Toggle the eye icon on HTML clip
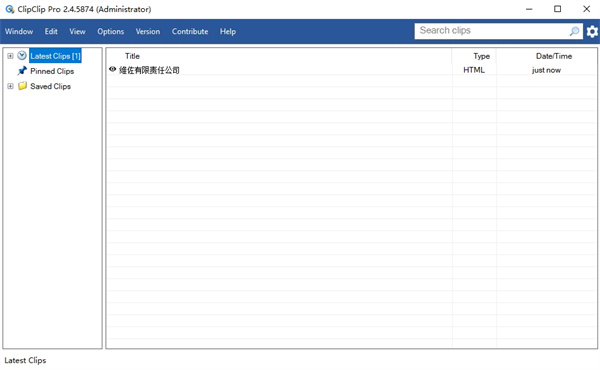Viewport: 600px width, 370px height. tap(112, 69)
